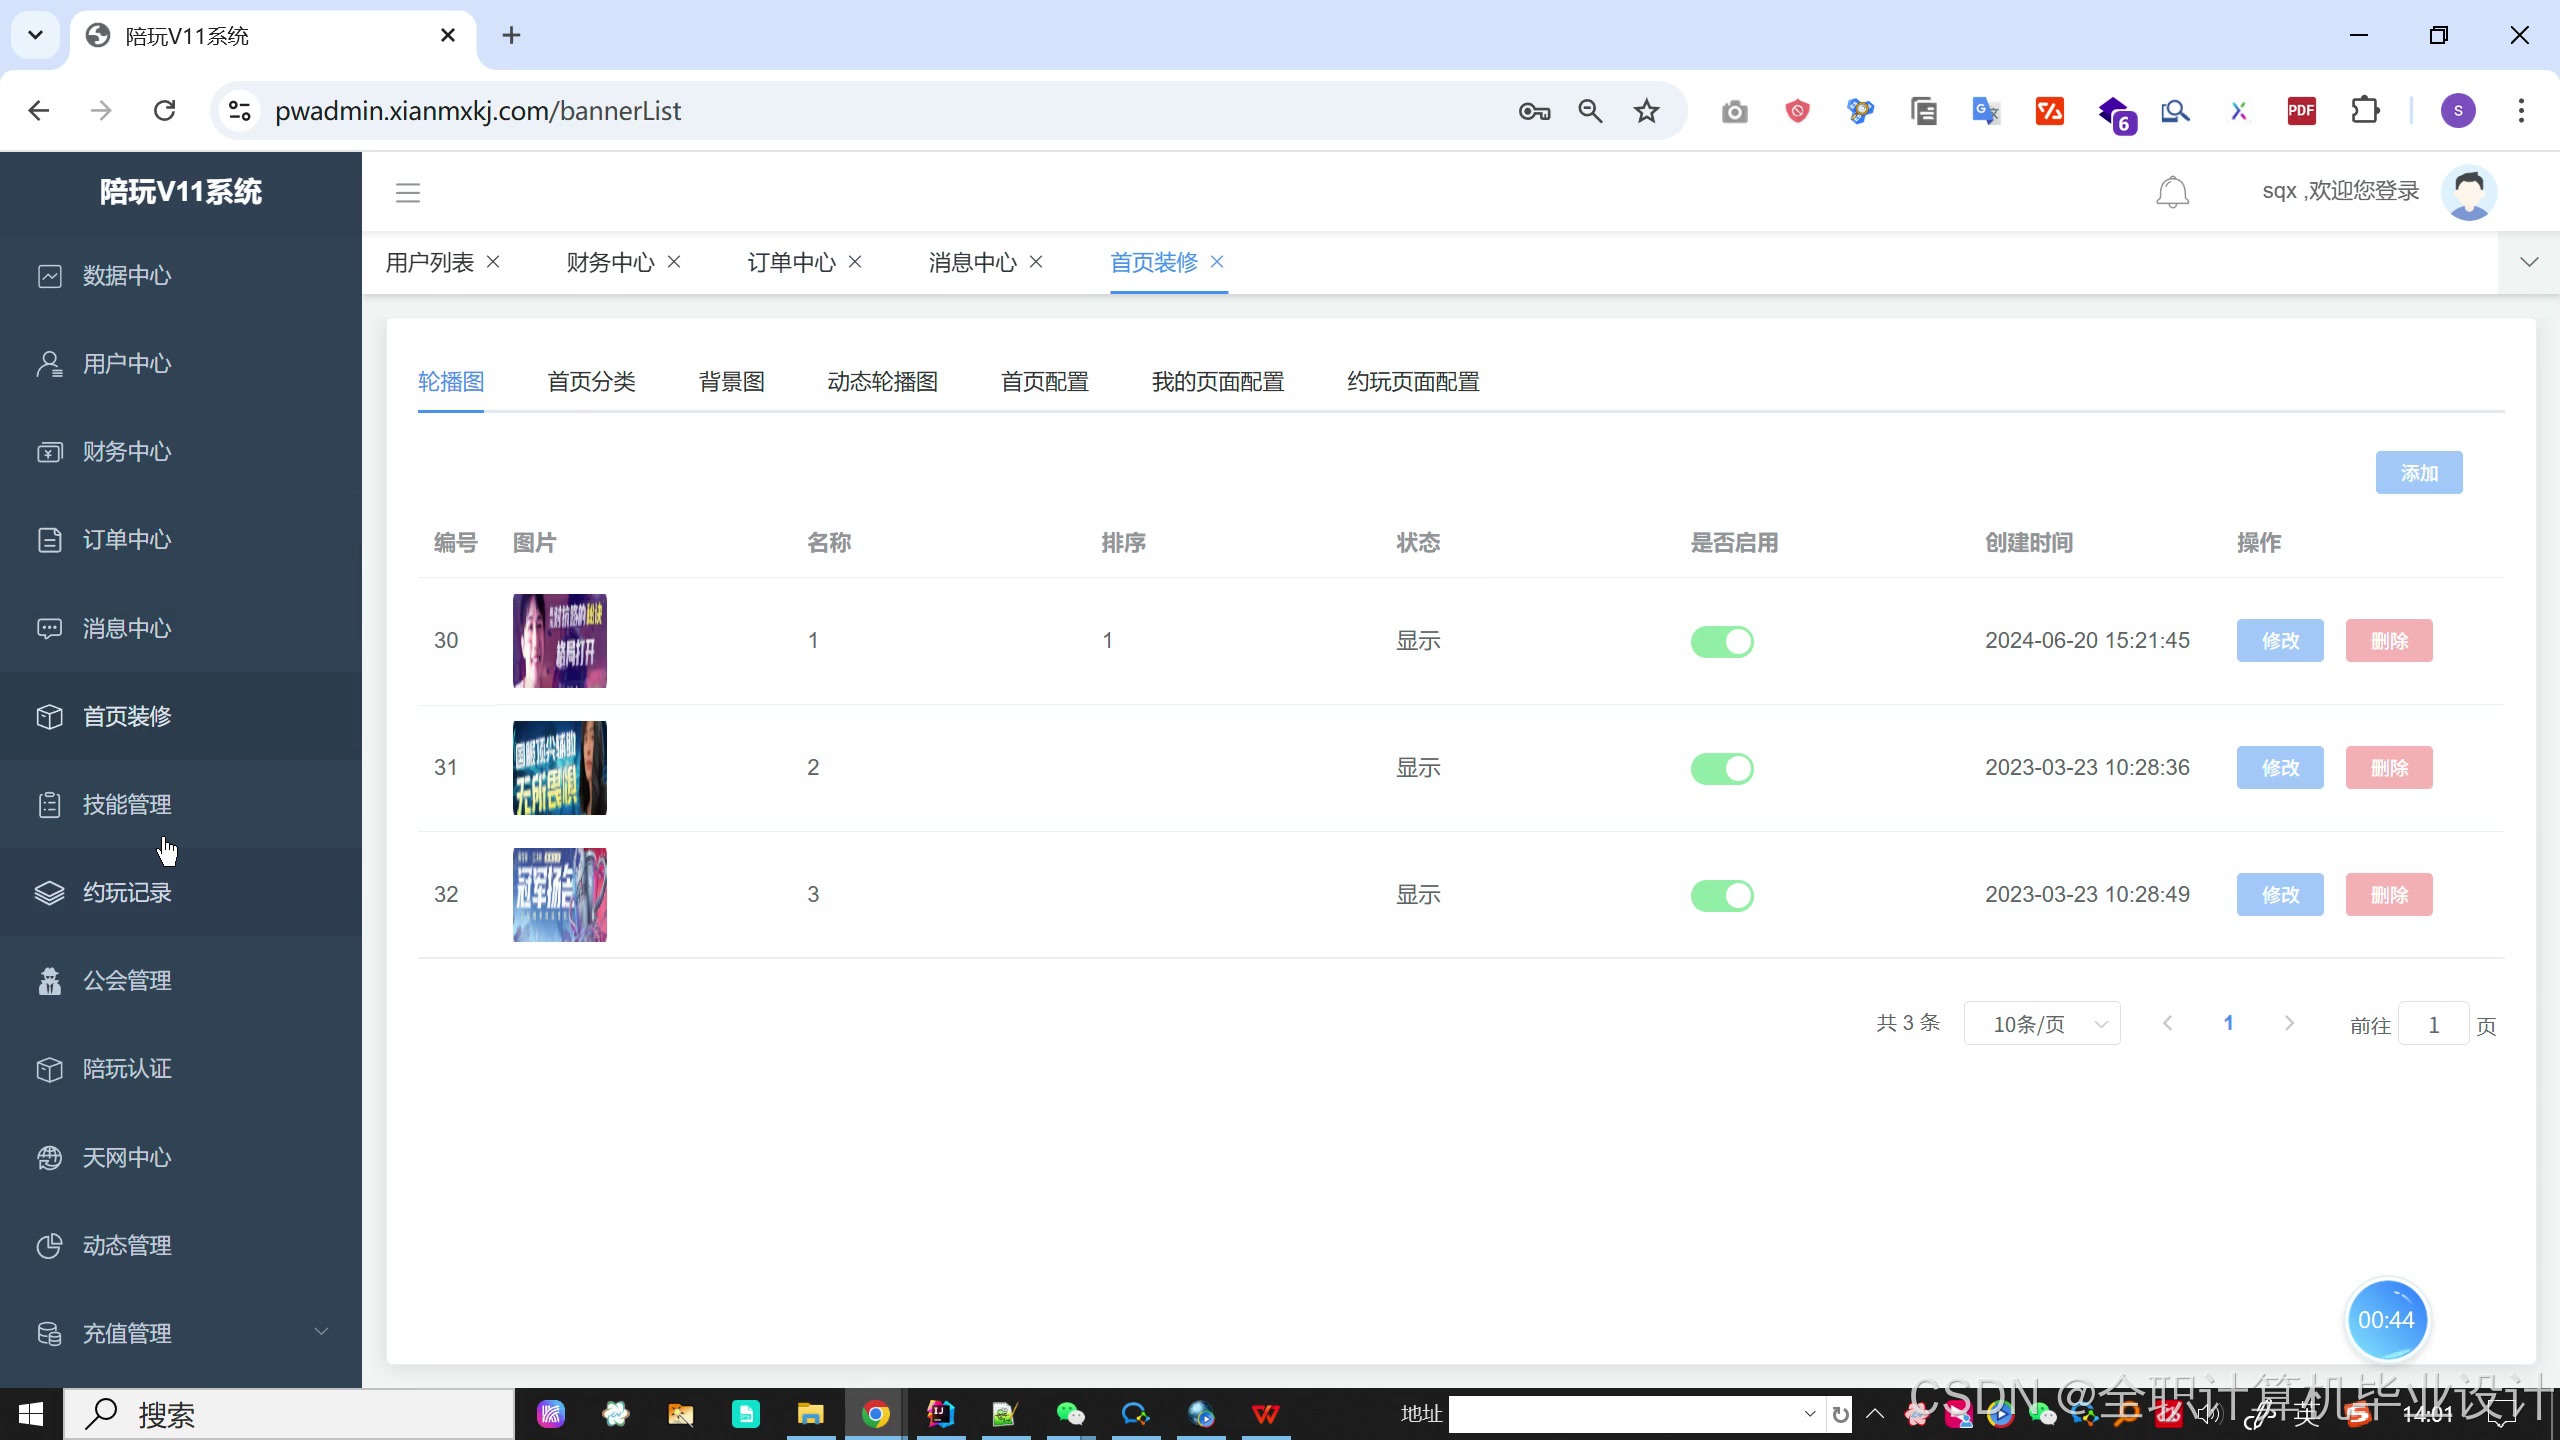Screen dimensions: 2560x1440
Task: Go back in browser history
Action: point(39,111)
